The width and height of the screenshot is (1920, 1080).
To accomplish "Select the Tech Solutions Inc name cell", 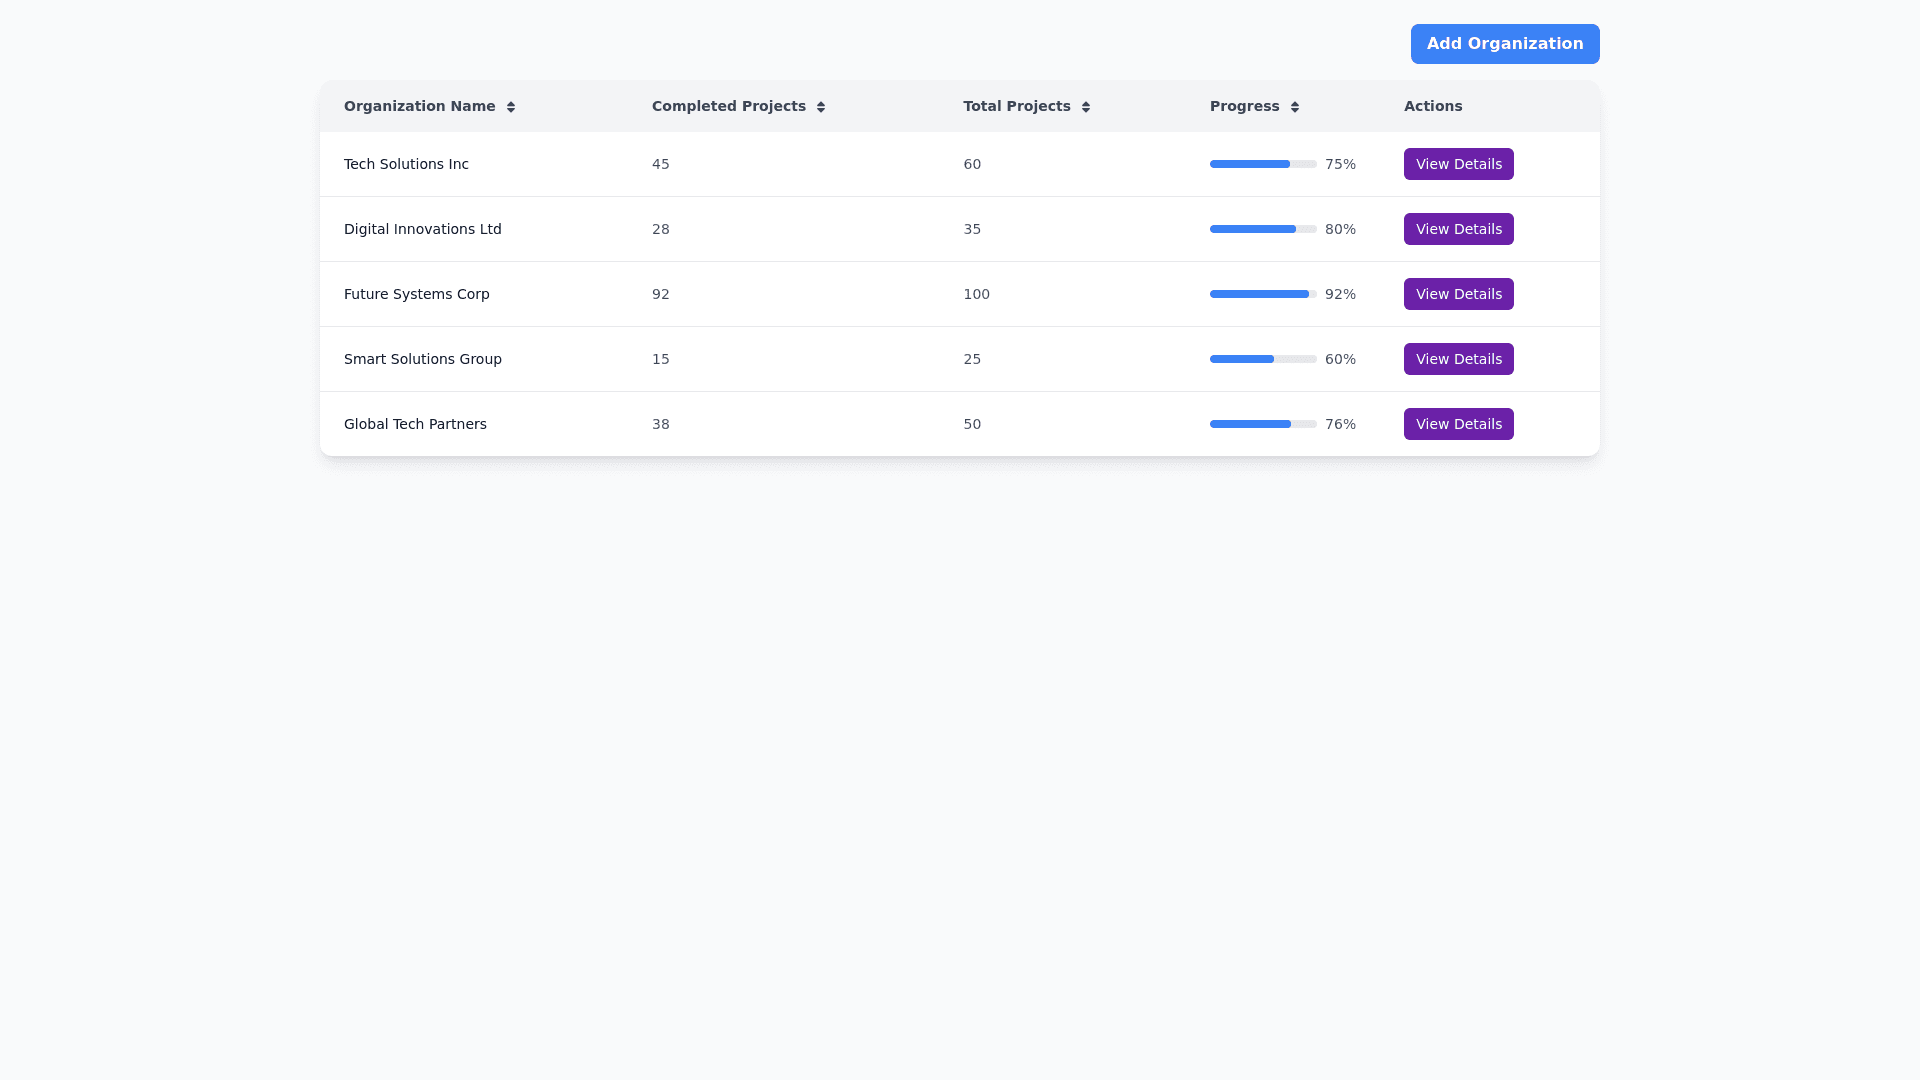I will (406, 164).
